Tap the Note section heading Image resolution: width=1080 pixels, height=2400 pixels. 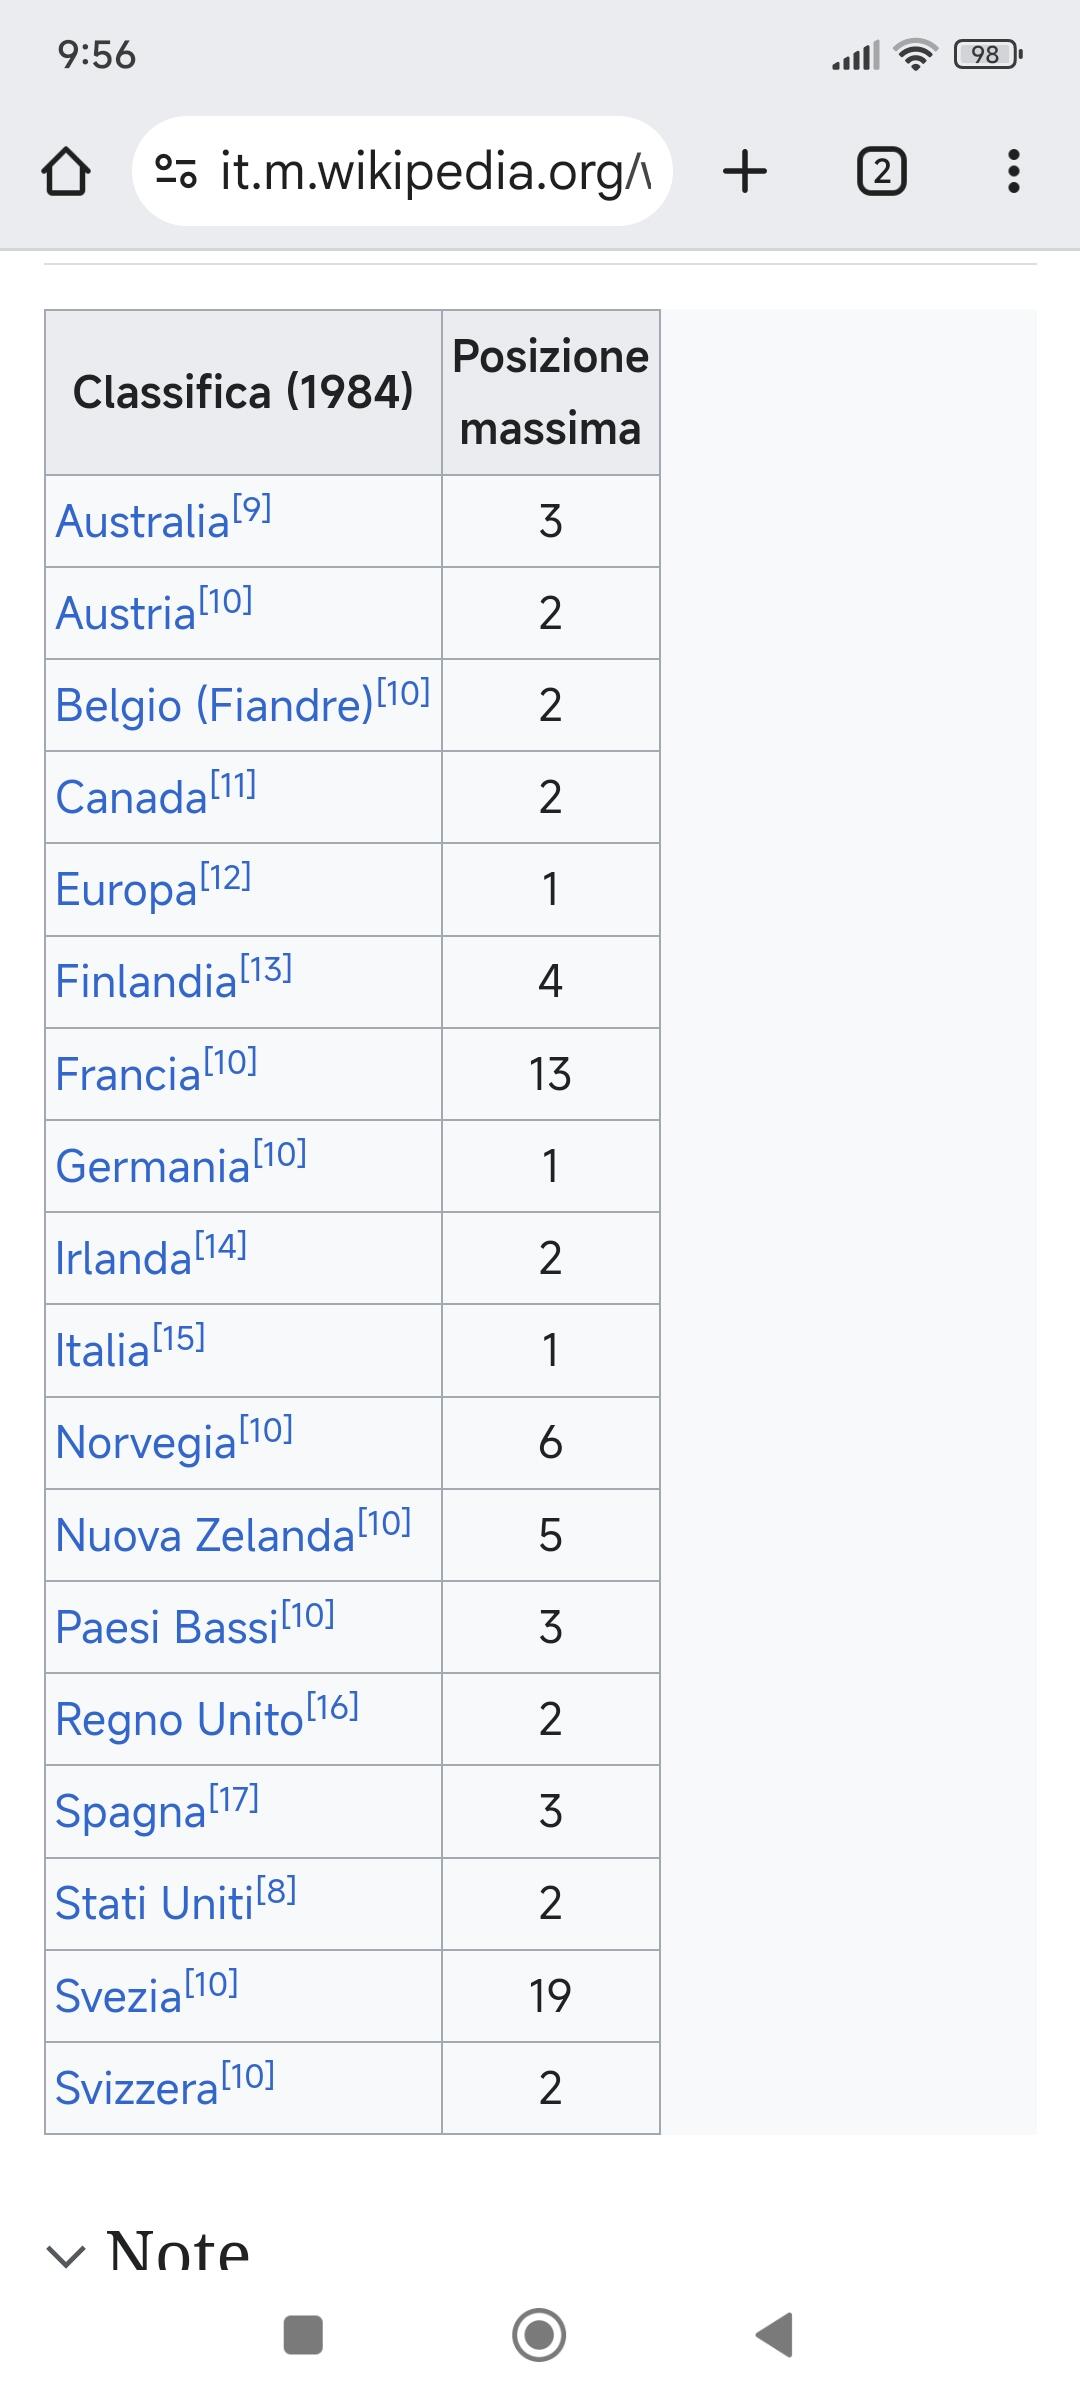coord(178,2250)
